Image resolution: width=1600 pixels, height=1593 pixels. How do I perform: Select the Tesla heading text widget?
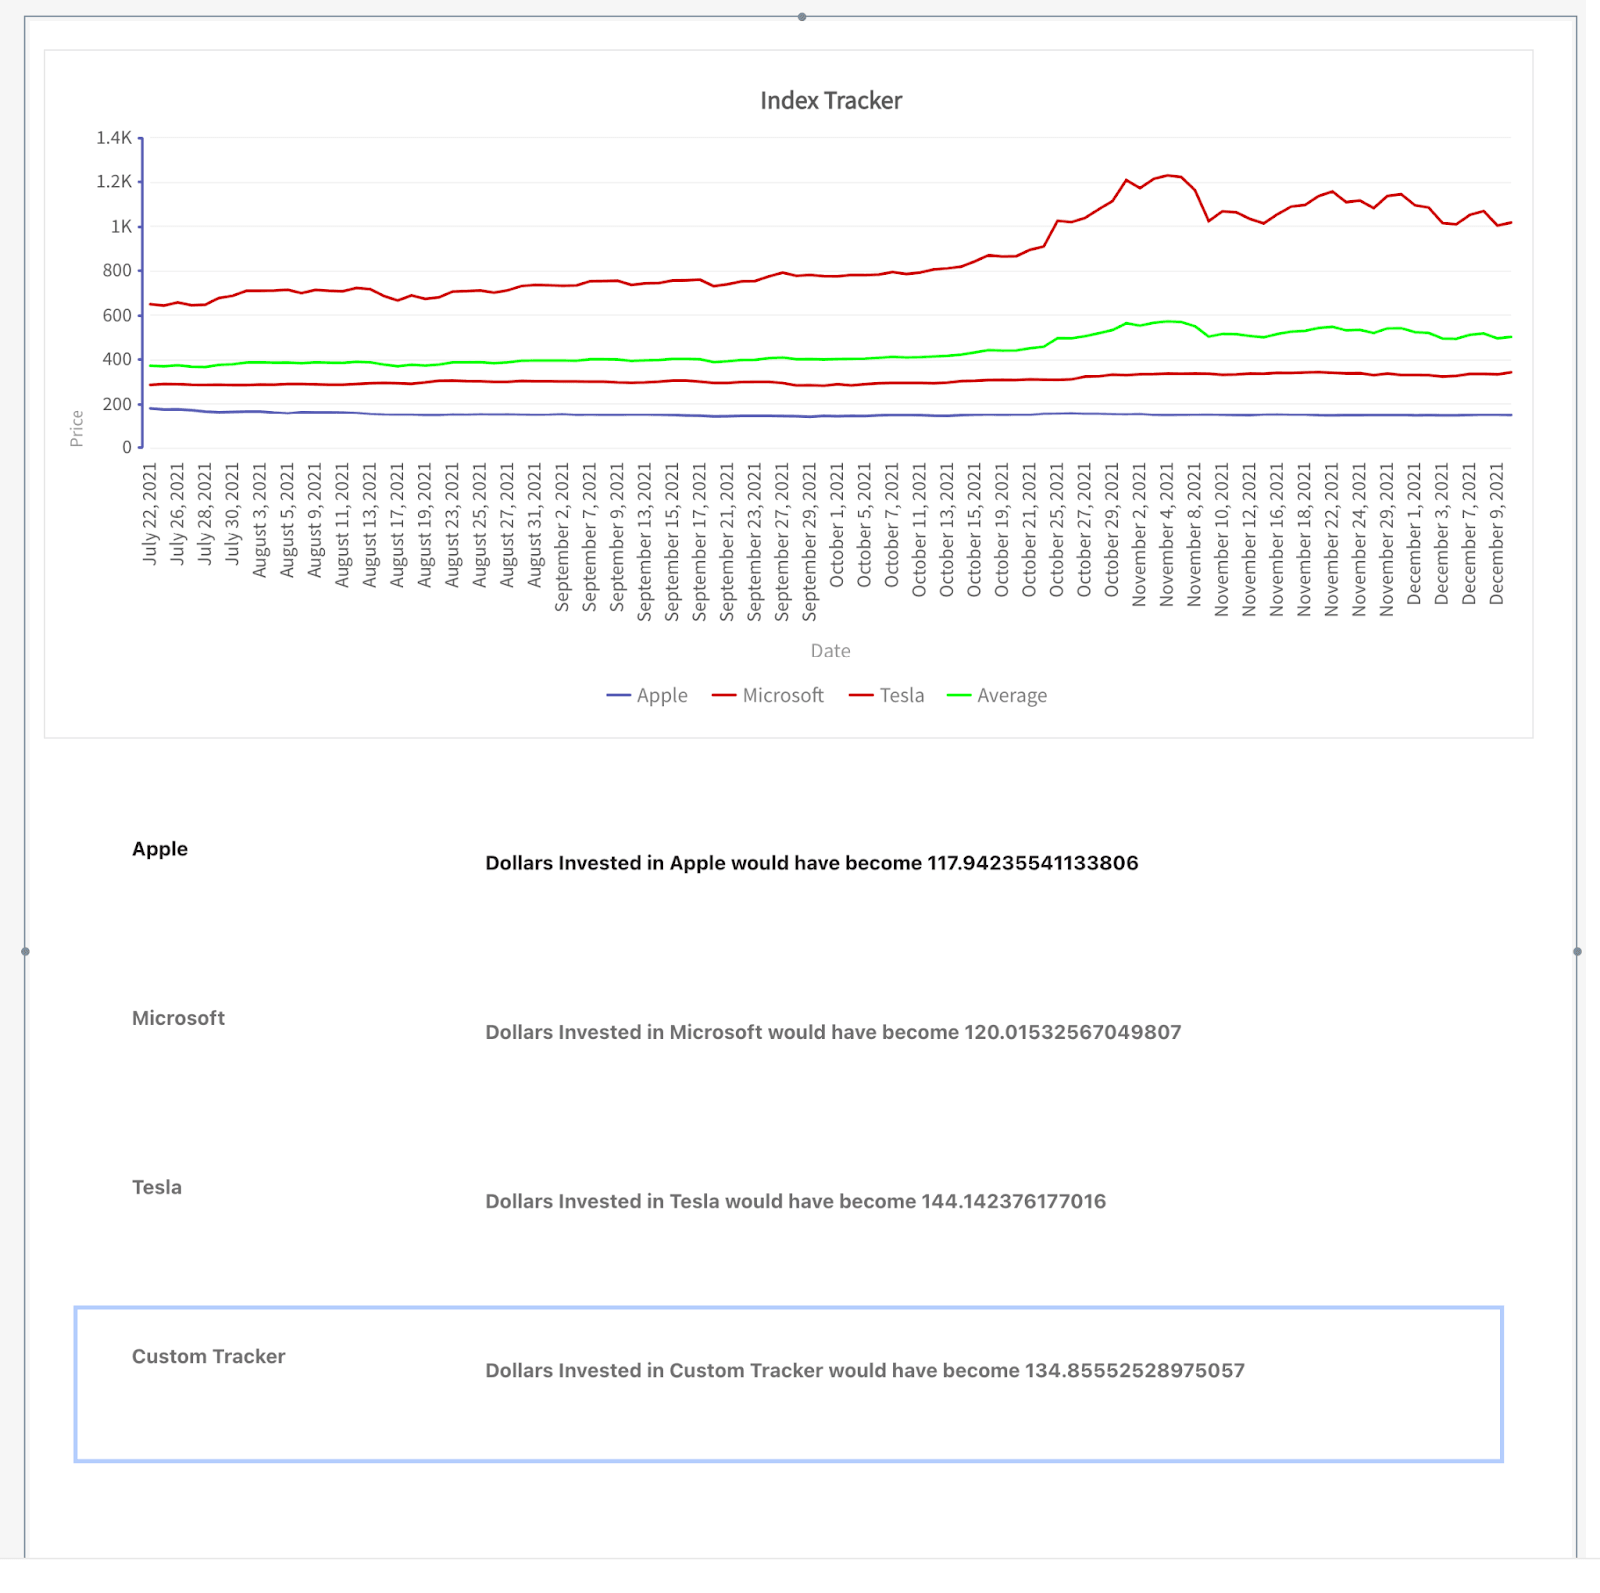[157, 1187]
